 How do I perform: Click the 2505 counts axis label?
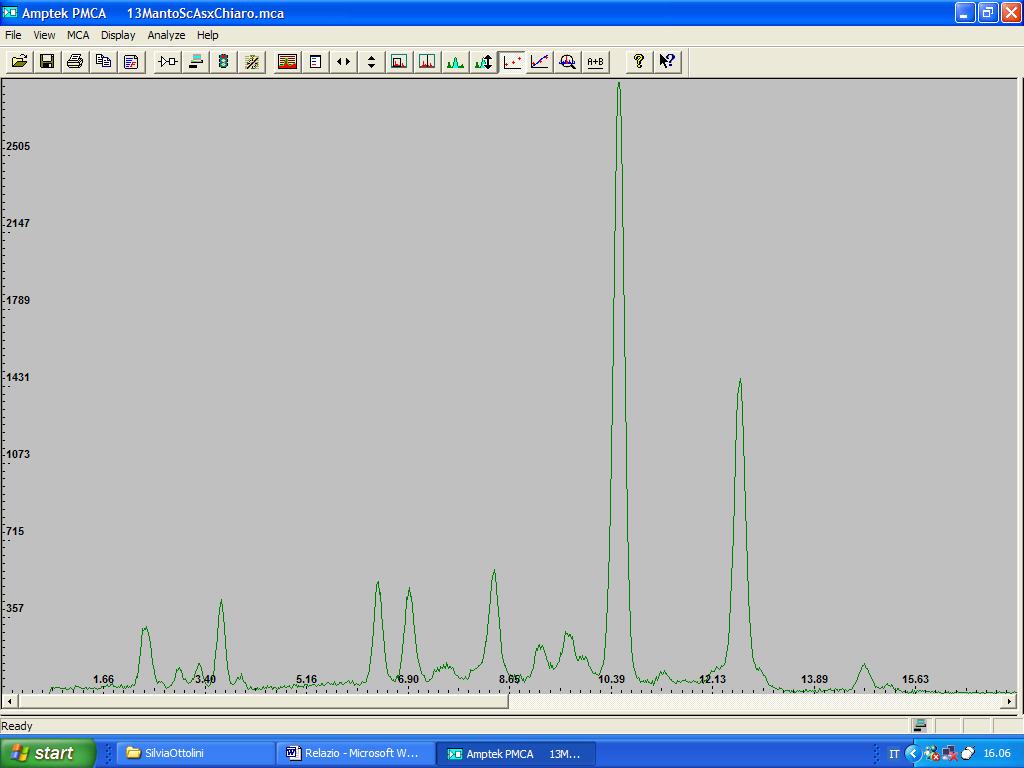pyautogui.click(x=18, y=146)
